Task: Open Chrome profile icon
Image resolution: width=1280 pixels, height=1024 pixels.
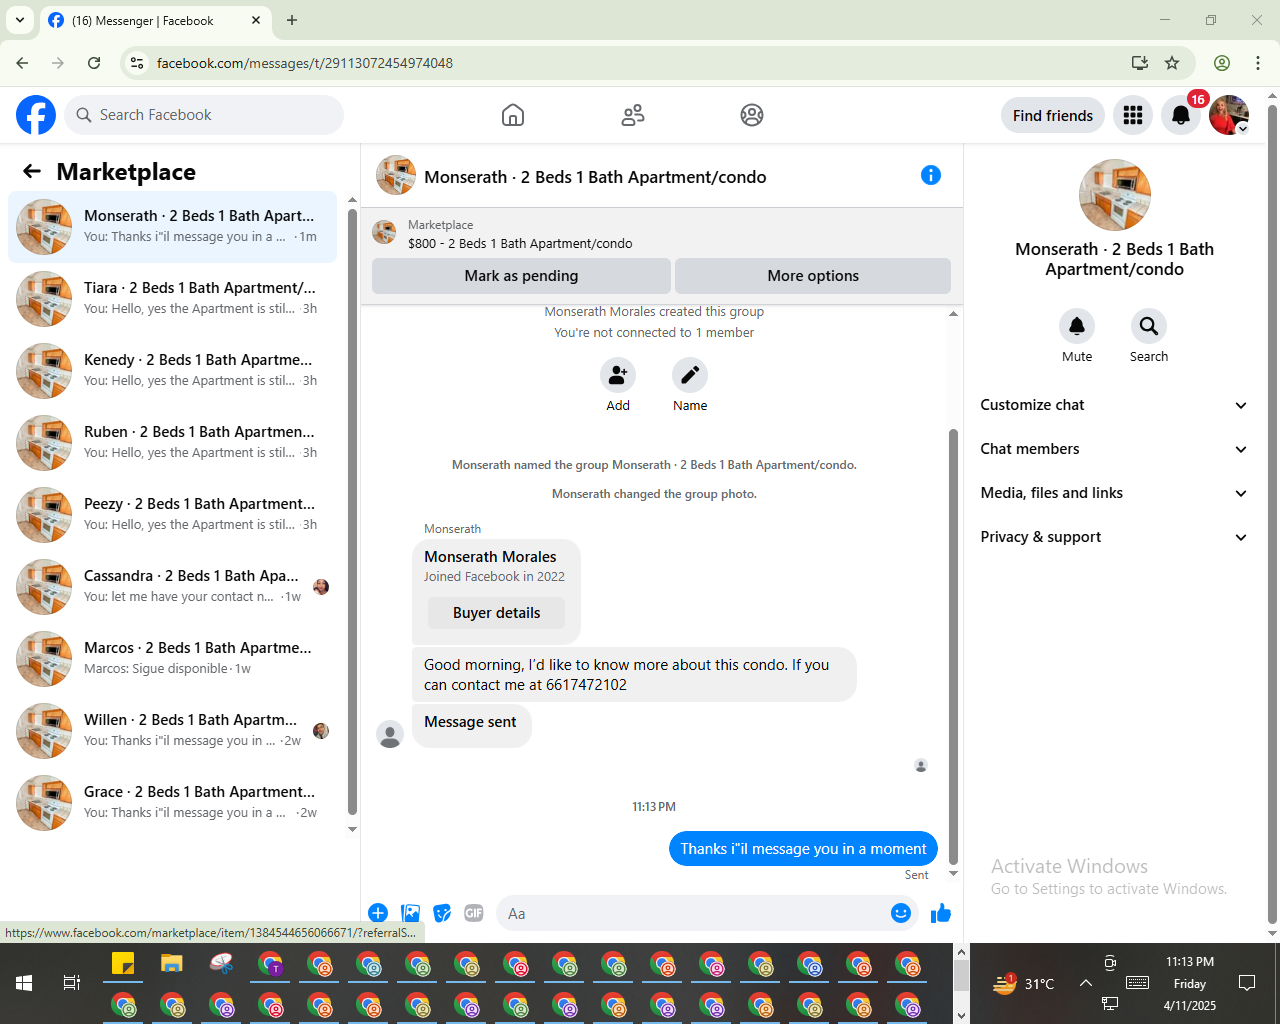Action: [x=1222, y=63]
